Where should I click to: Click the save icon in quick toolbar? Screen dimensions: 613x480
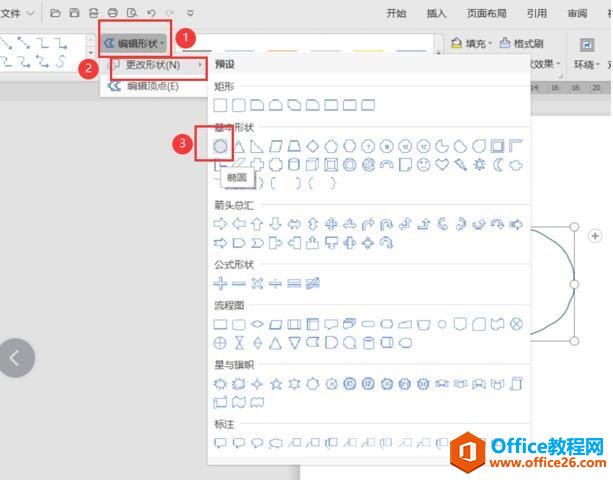tap(74, 13)
